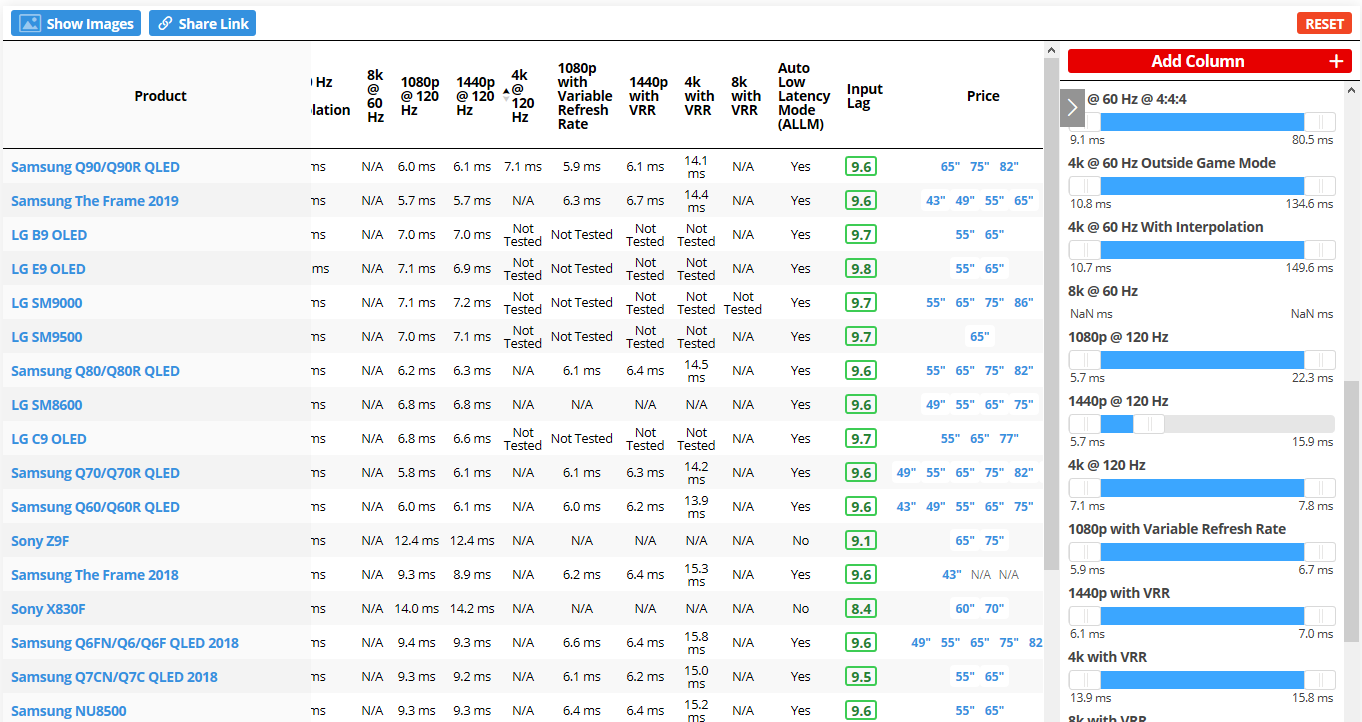Click 77" price for LG C9 OLED

coord(1008,439)
